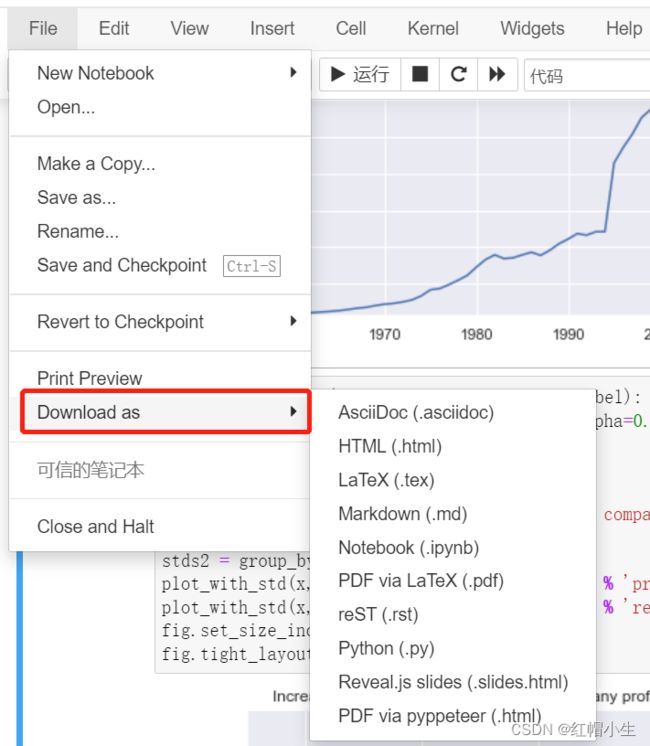This screenshot has height=746, width=650.
Task: Download as PDF via pyppeteer (.html)
Action: (x=453, y=716)
